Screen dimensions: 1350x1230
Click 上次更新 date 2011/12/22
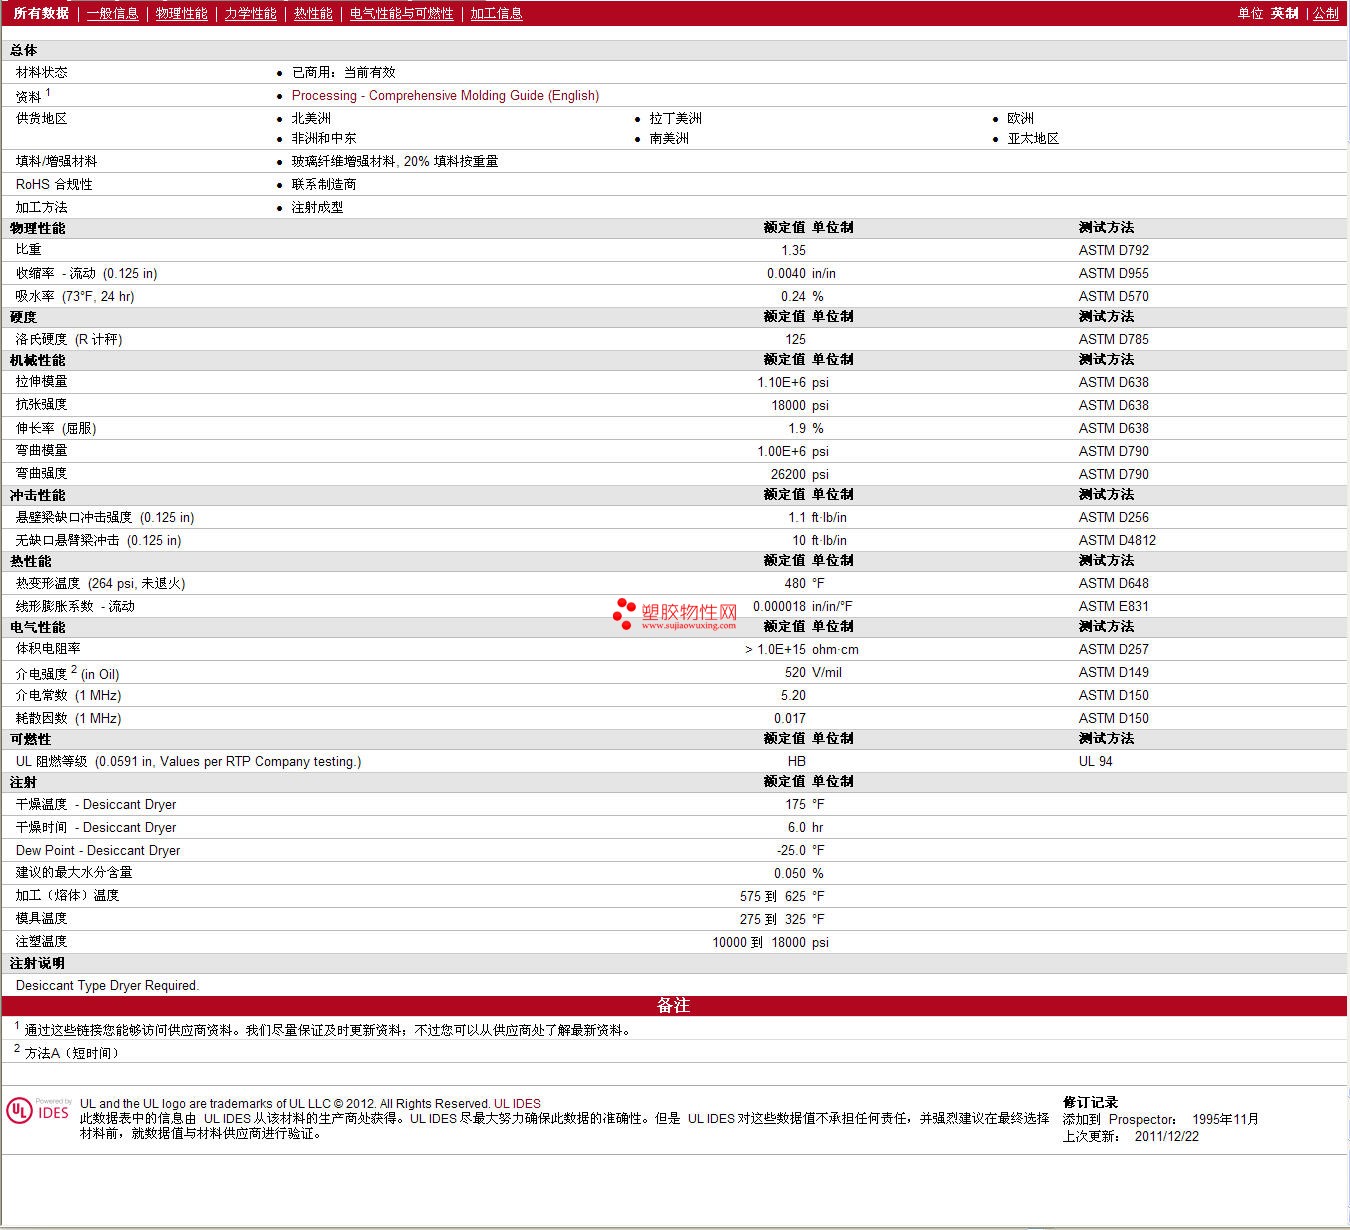tap(1167, 1136)
